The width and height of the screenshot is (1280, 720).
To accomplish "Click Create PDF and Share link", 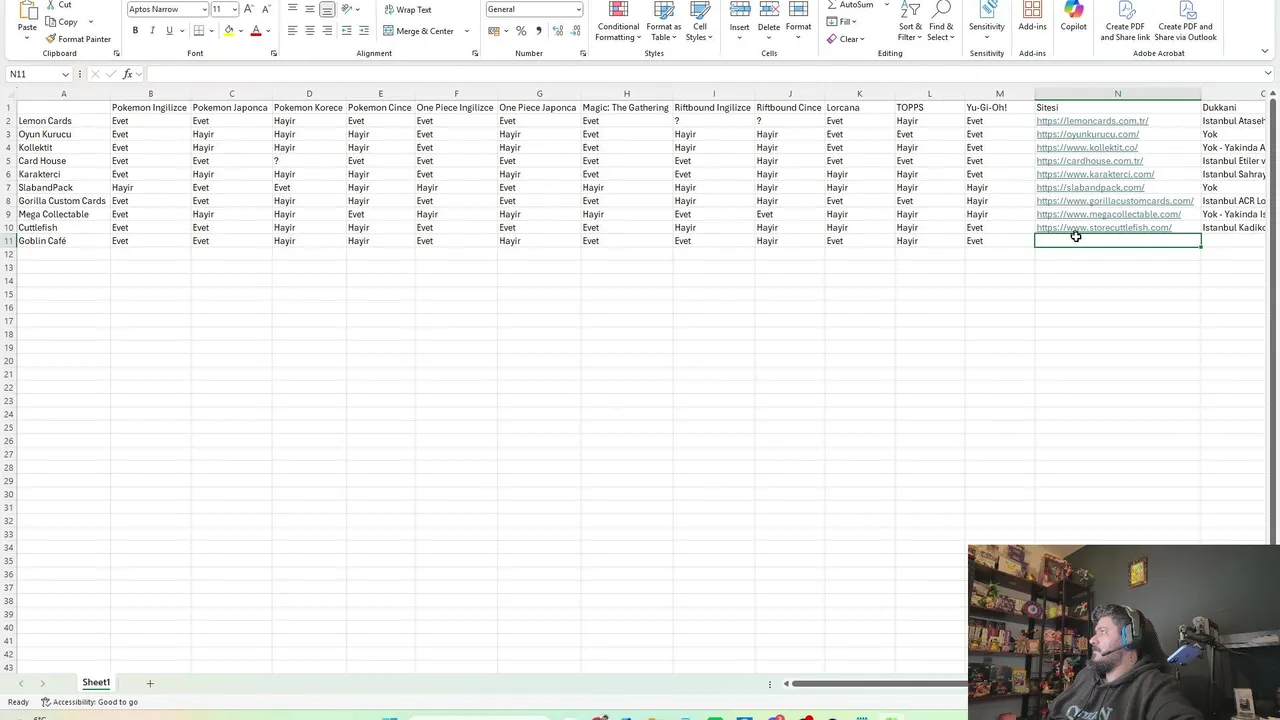I will pyautogui.click(x=1125, y=22).
